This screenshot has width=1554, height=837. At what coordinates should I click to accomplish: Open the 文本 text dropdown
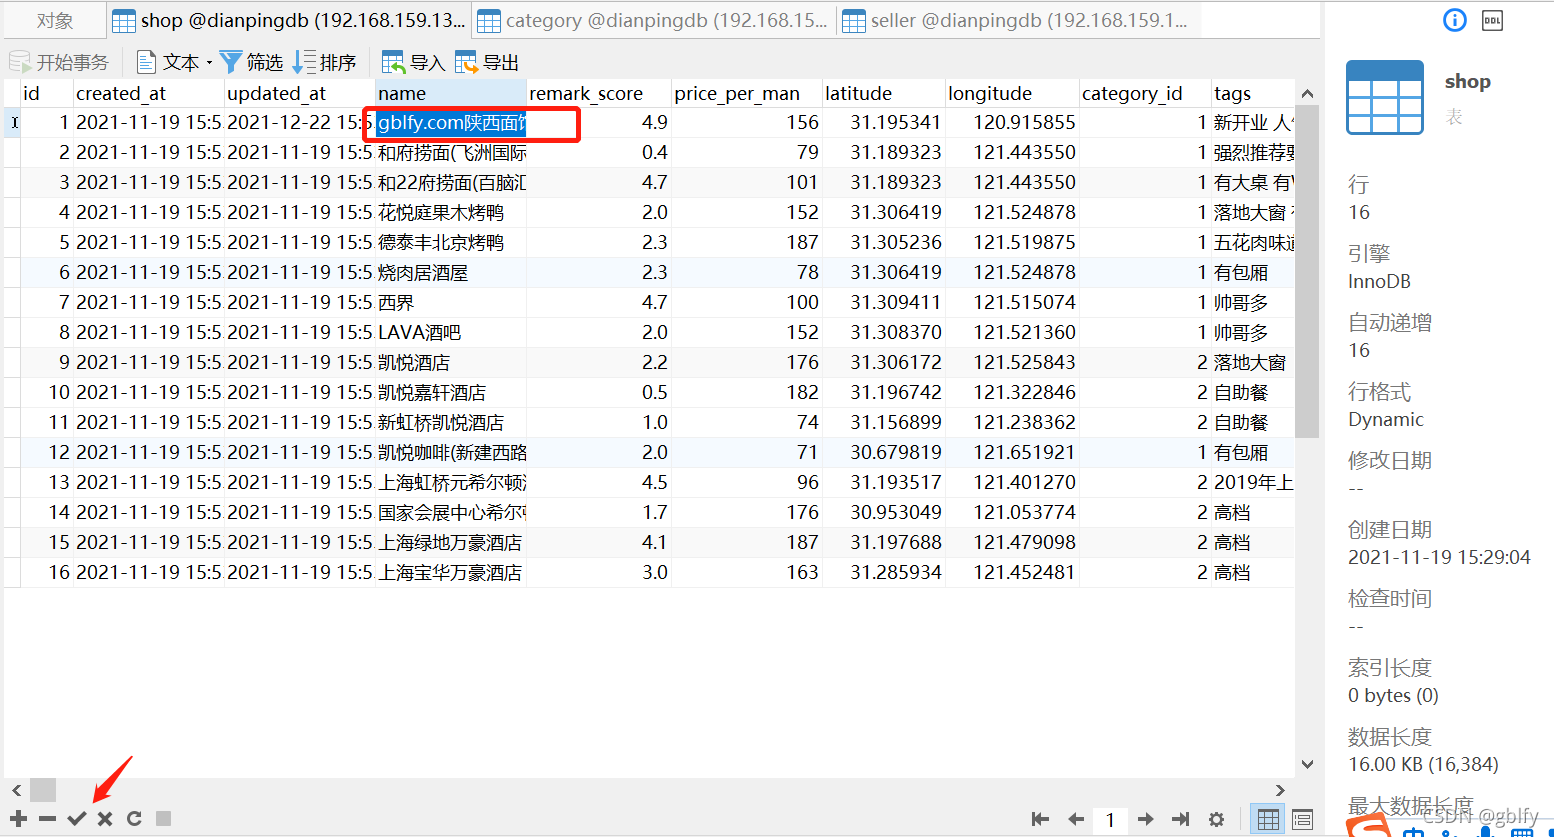175,62
